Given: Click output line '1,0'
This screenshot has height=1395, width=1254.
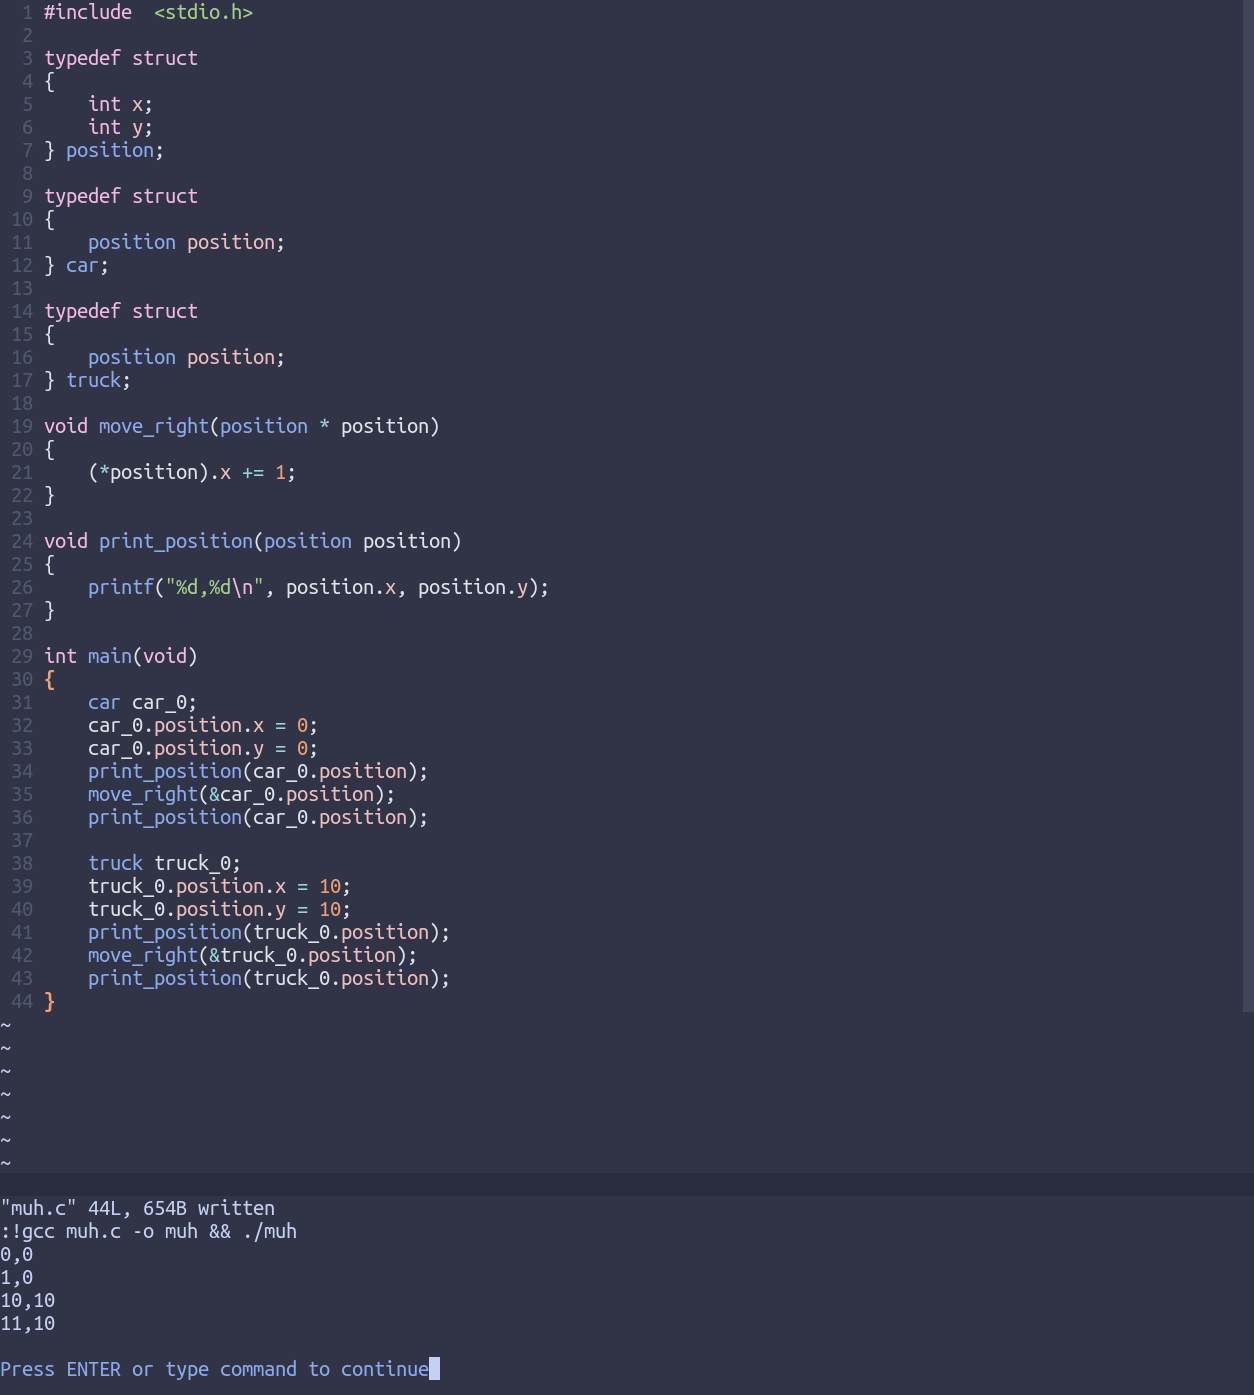Looking at the screenshot, I should tap(16, 1277).
